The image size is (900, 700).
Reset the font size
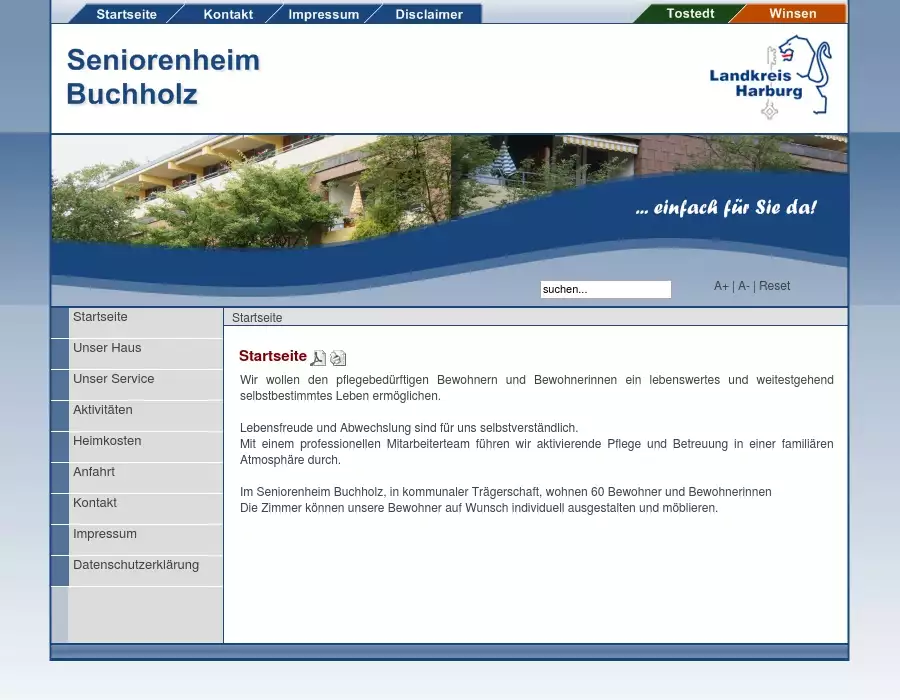click(x=774, y=286)
